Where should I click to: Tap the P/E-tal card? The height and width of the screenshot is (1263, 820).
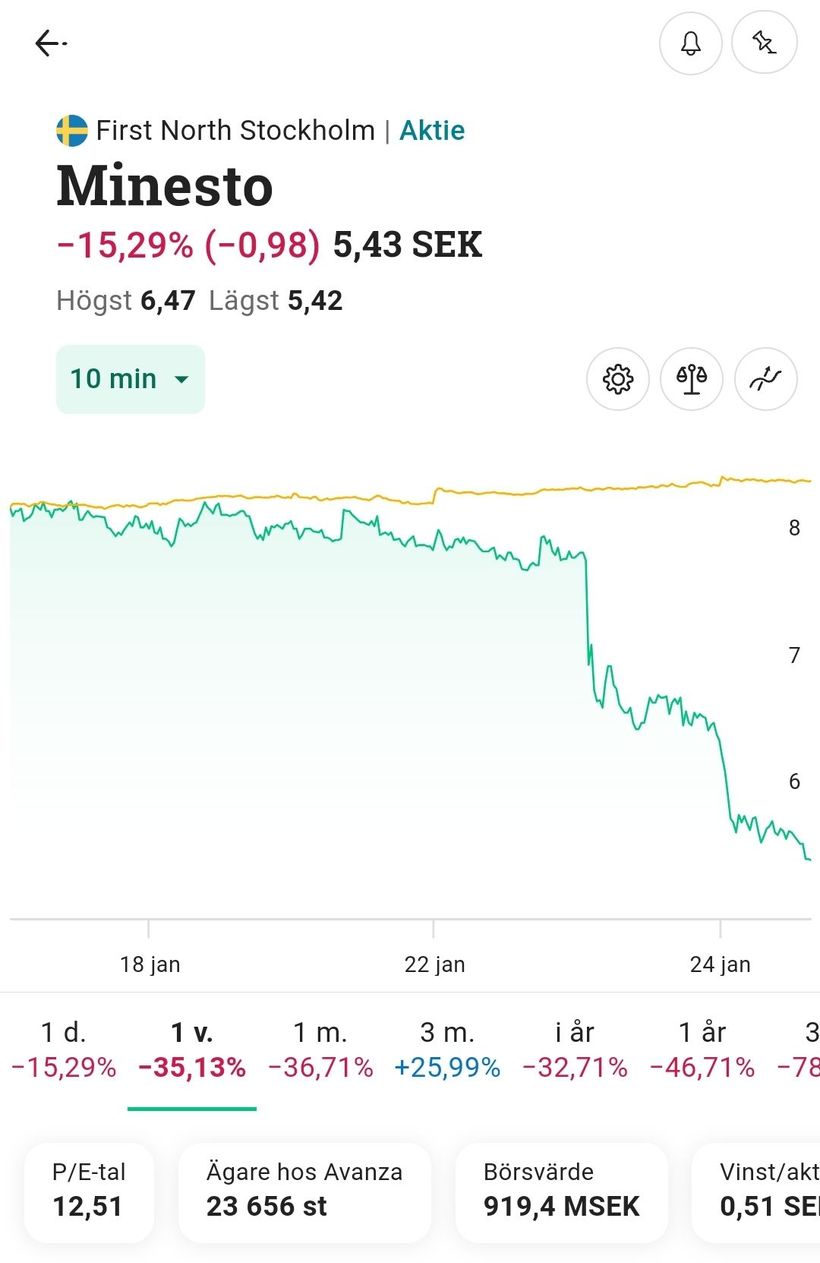(89, 1192)
